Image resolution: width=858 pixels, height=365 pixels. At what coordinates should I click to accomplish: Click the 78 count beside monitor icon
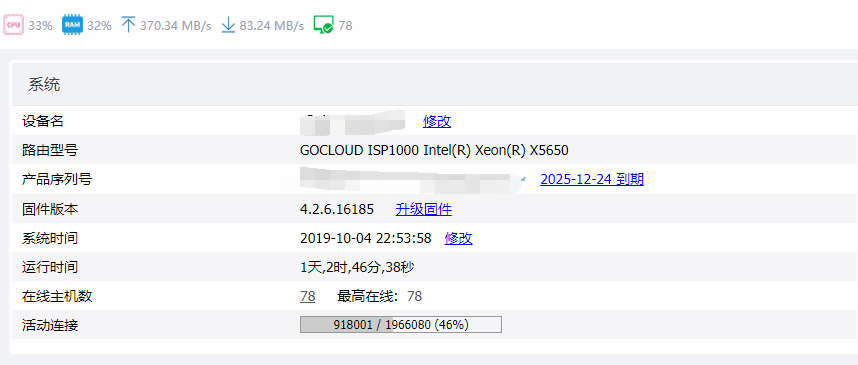pyautogui.click(x=345, y=26)
